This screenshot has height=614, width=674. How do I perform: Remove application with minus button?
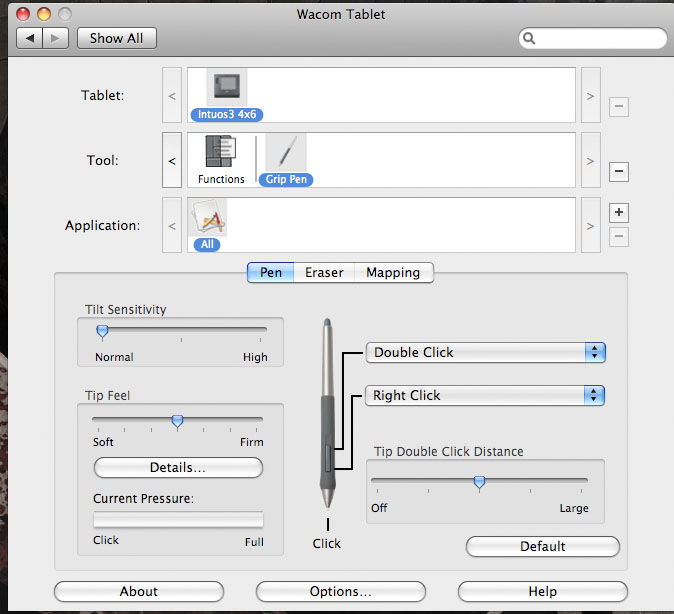[x=619, y=236]
